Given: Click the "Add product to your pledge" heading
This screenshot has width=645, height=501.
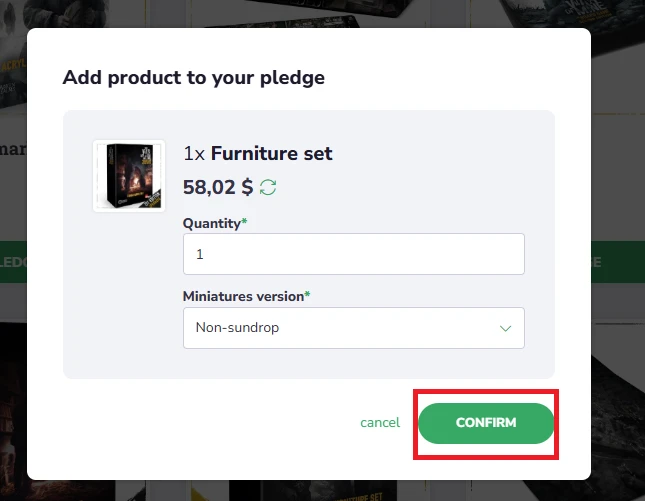Looking at the screenshot, I should coord(193,77).
